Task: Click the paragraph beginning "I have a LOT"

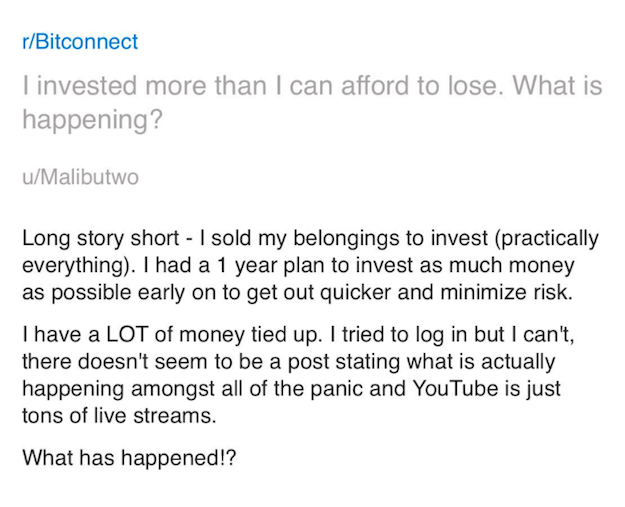Action: pyautogui.click(x=299, y=375)
